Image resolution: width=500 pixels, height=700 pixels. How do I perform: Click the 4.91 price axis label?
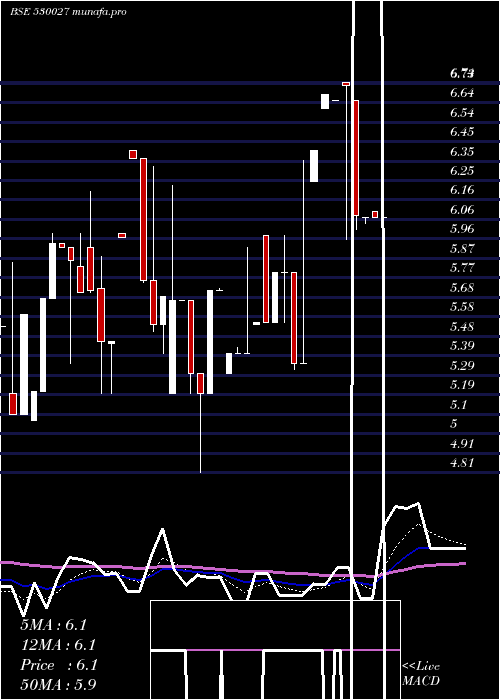point(462,443)
